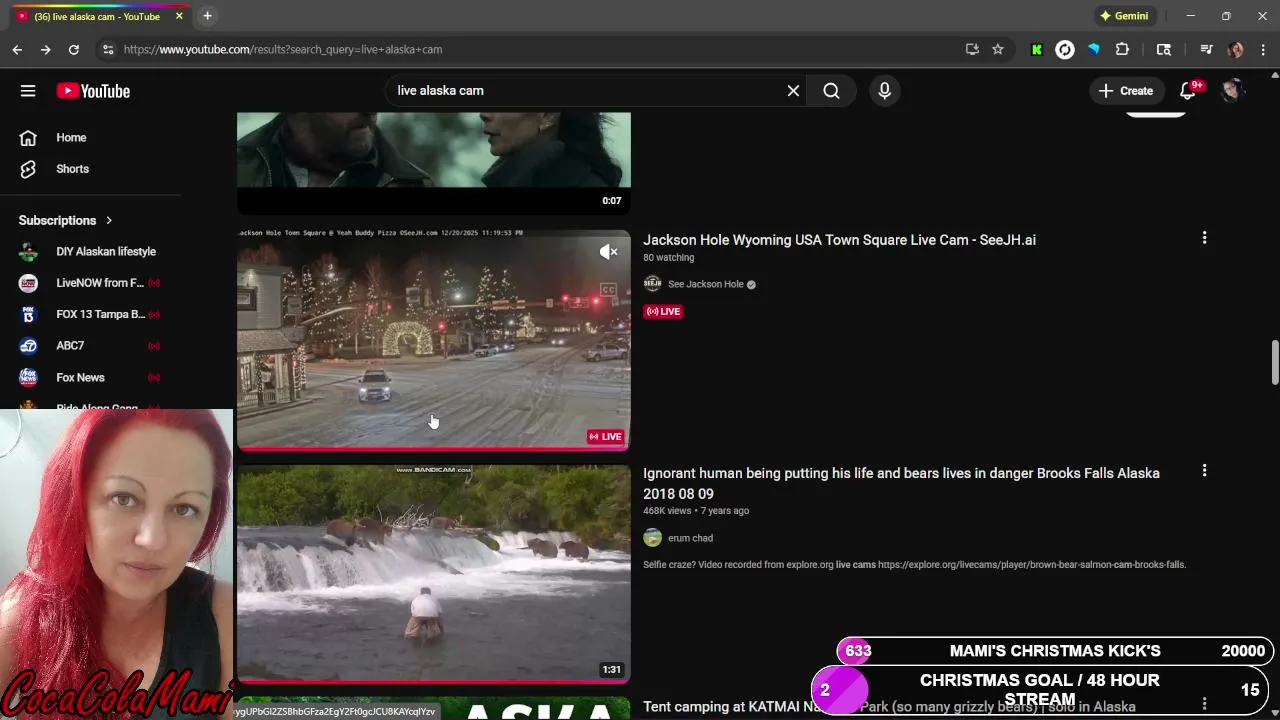The image size is (1280, 720).
Task: Click the browser Forward arrow
Action: [45, 49]
